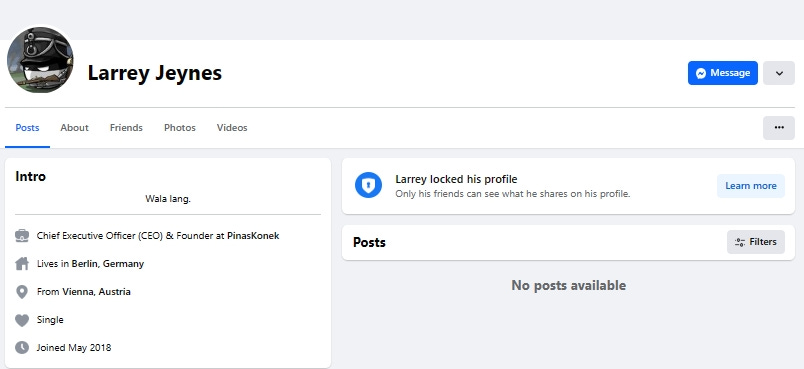Image resolution: width=804 pixels, height=369 pixels.
Task: Select the Videos tab
Action: [232, 128]
